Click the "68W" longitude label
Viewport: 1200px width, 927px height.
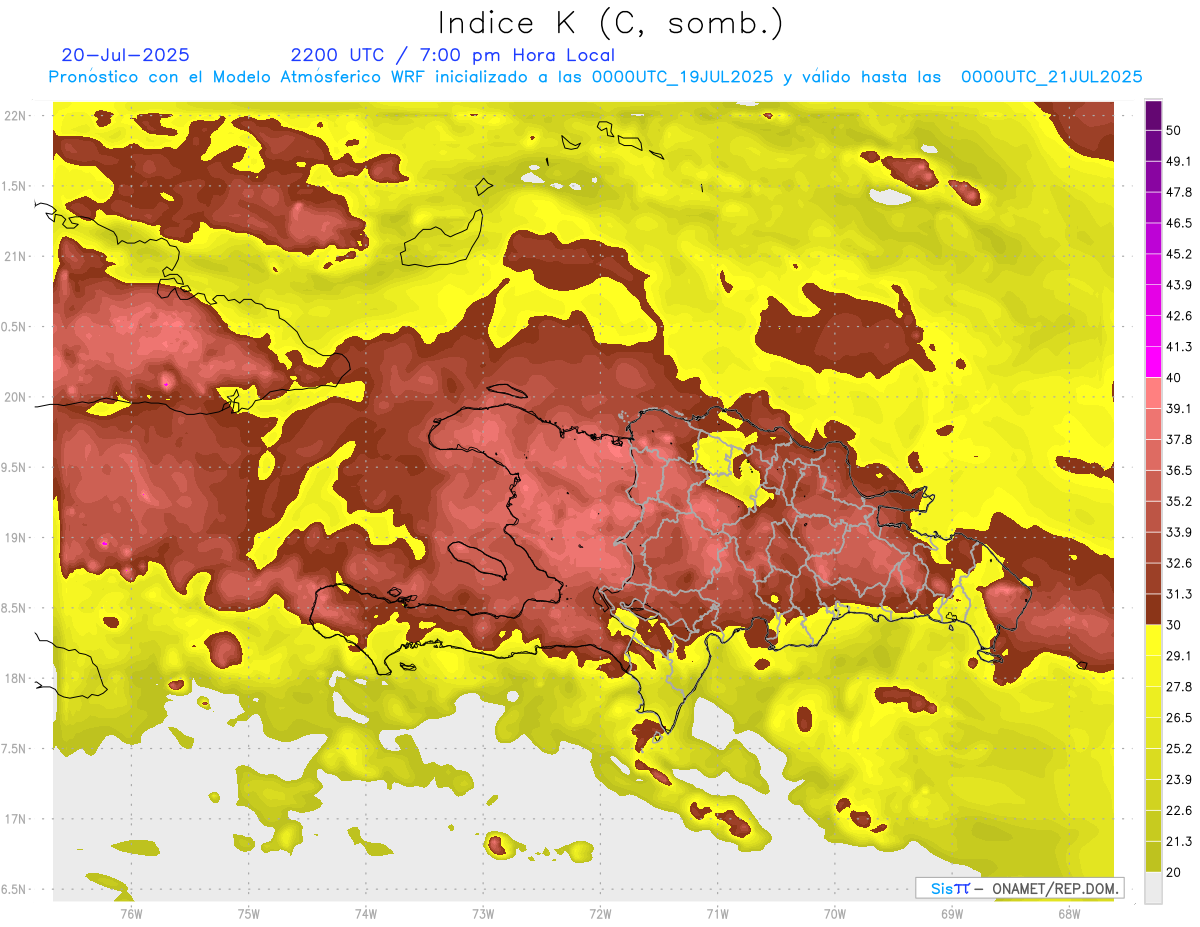(1069, 913)
